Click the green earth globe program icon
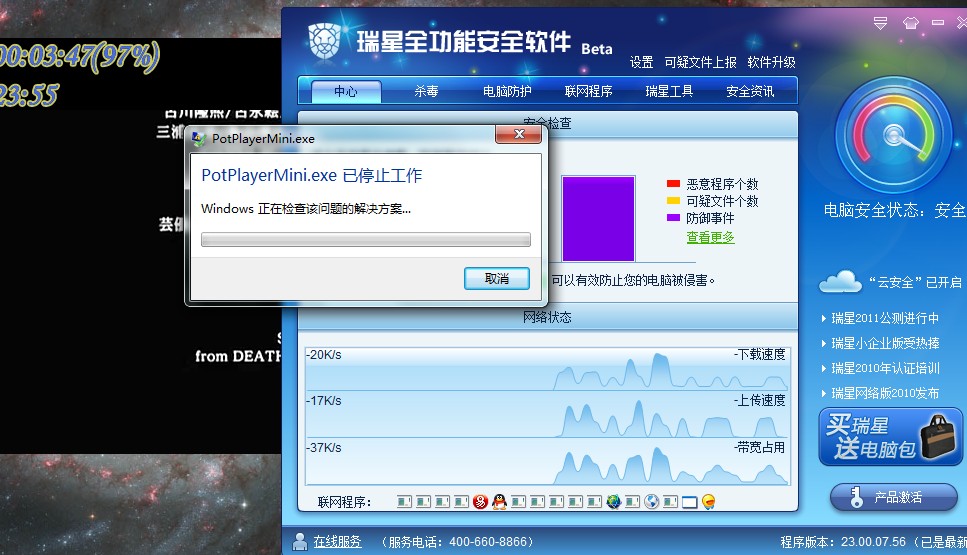967x555 pixels. pyautogui.click(x=614, y=502)
